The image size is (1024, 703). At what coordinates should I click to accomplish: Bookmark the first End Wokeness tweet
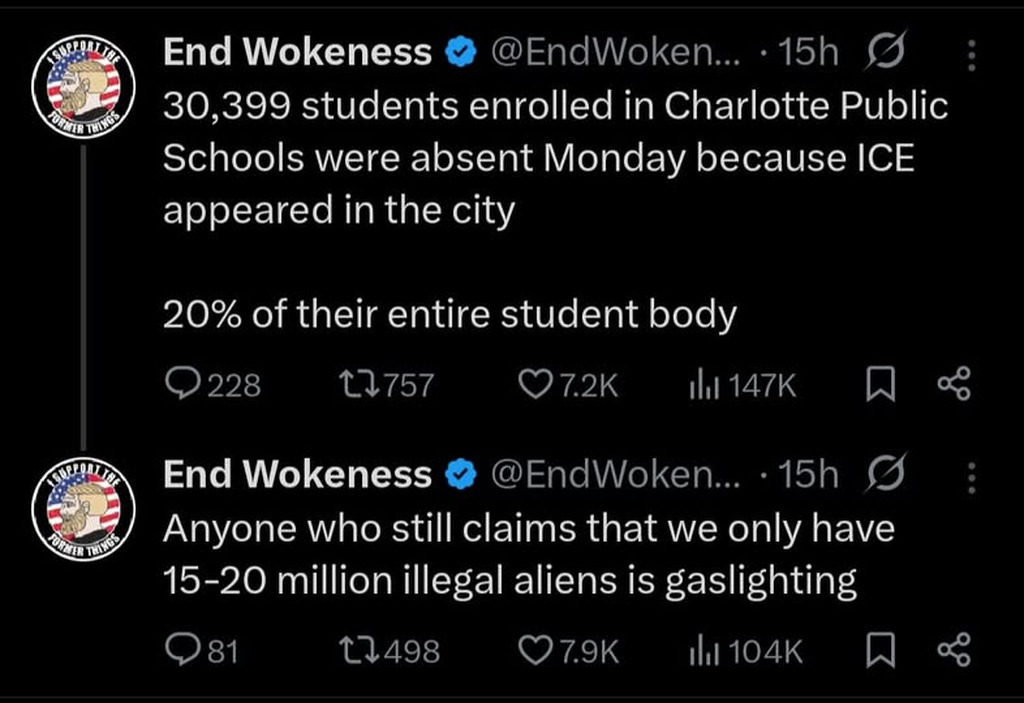pos(880,384)
